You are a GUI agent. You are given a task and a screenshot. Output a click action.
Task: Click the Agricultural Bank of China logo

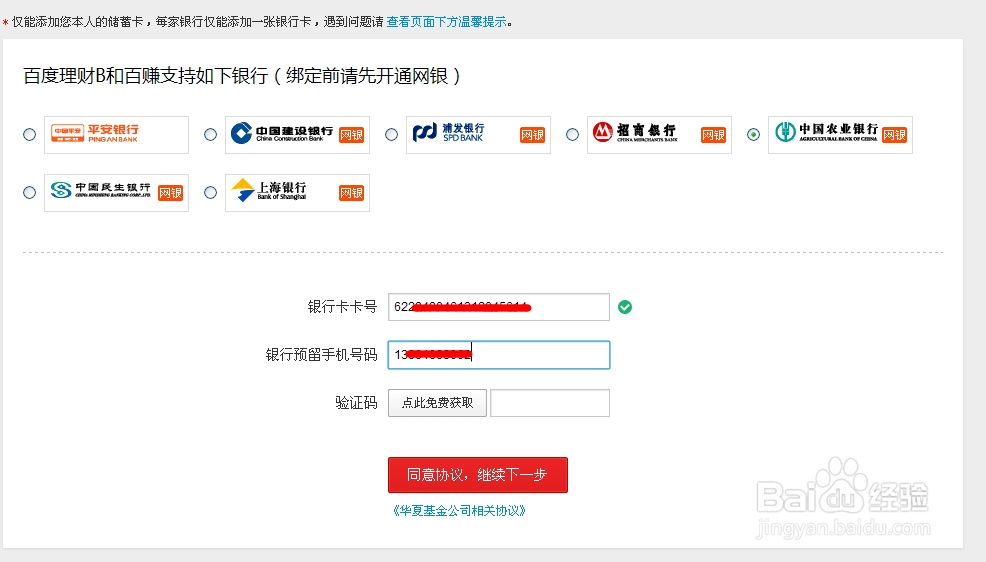coord(840,135)
